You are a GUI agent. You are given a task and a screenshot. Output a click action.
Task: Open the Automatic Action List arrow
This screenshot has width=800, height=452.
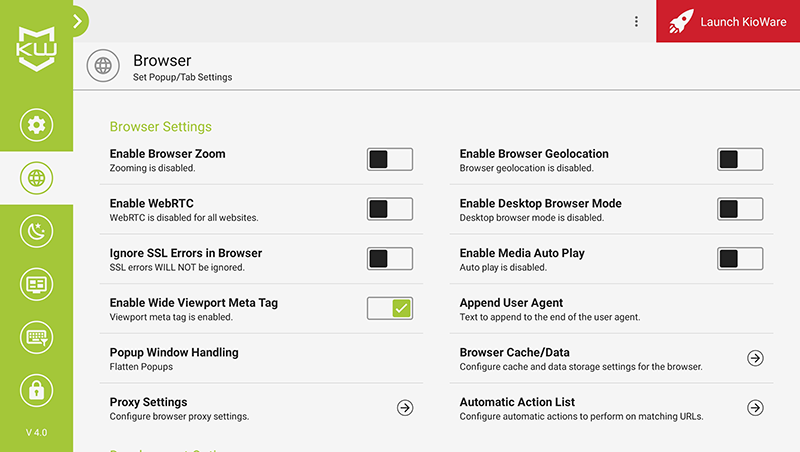[755, 408]
